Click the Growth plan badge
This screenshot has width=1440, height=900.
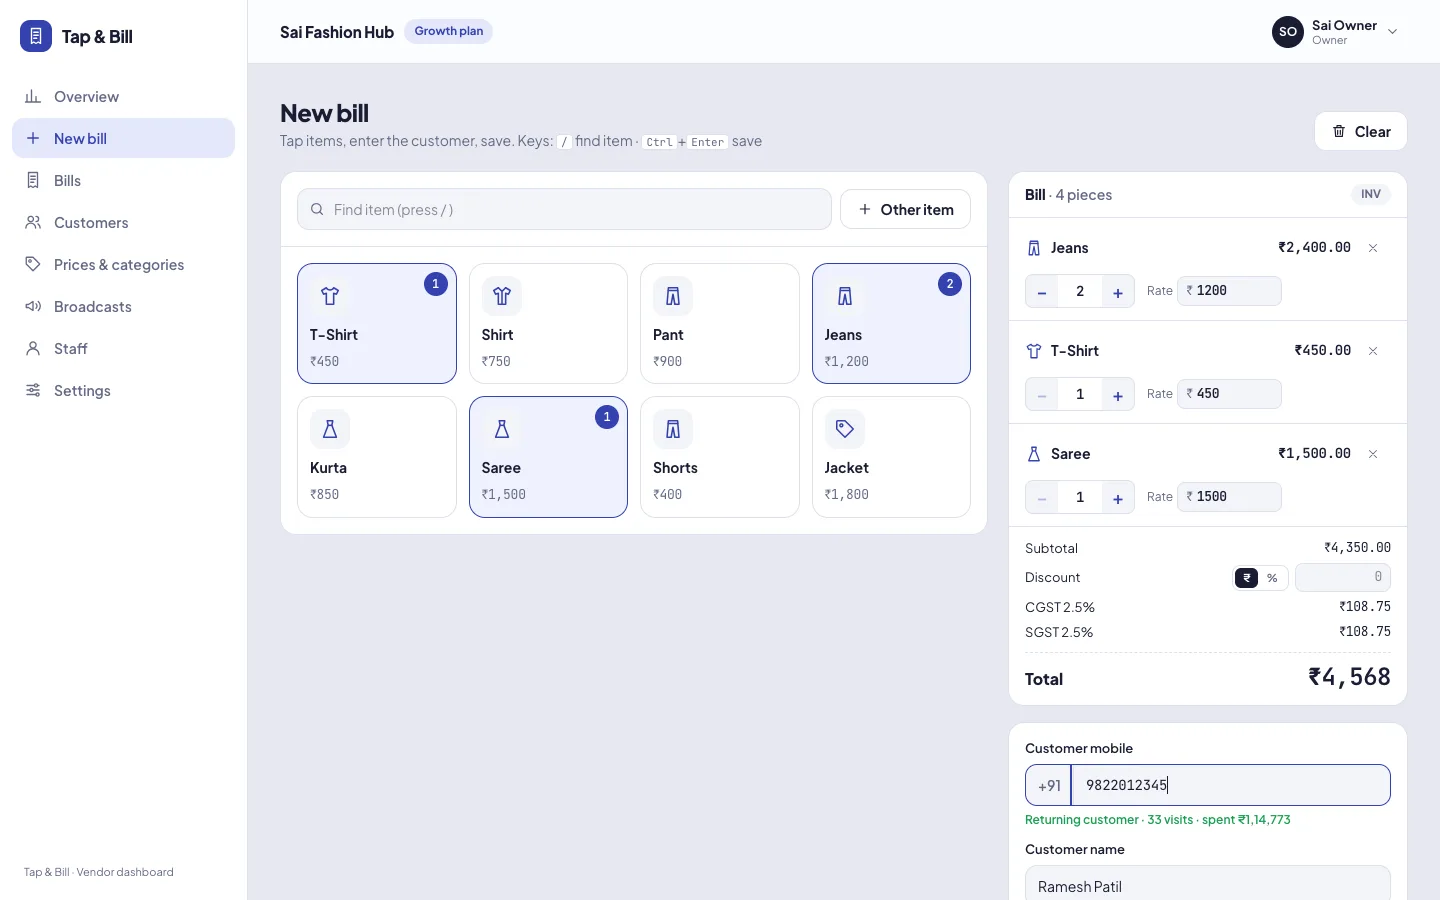tap(448, 31)
